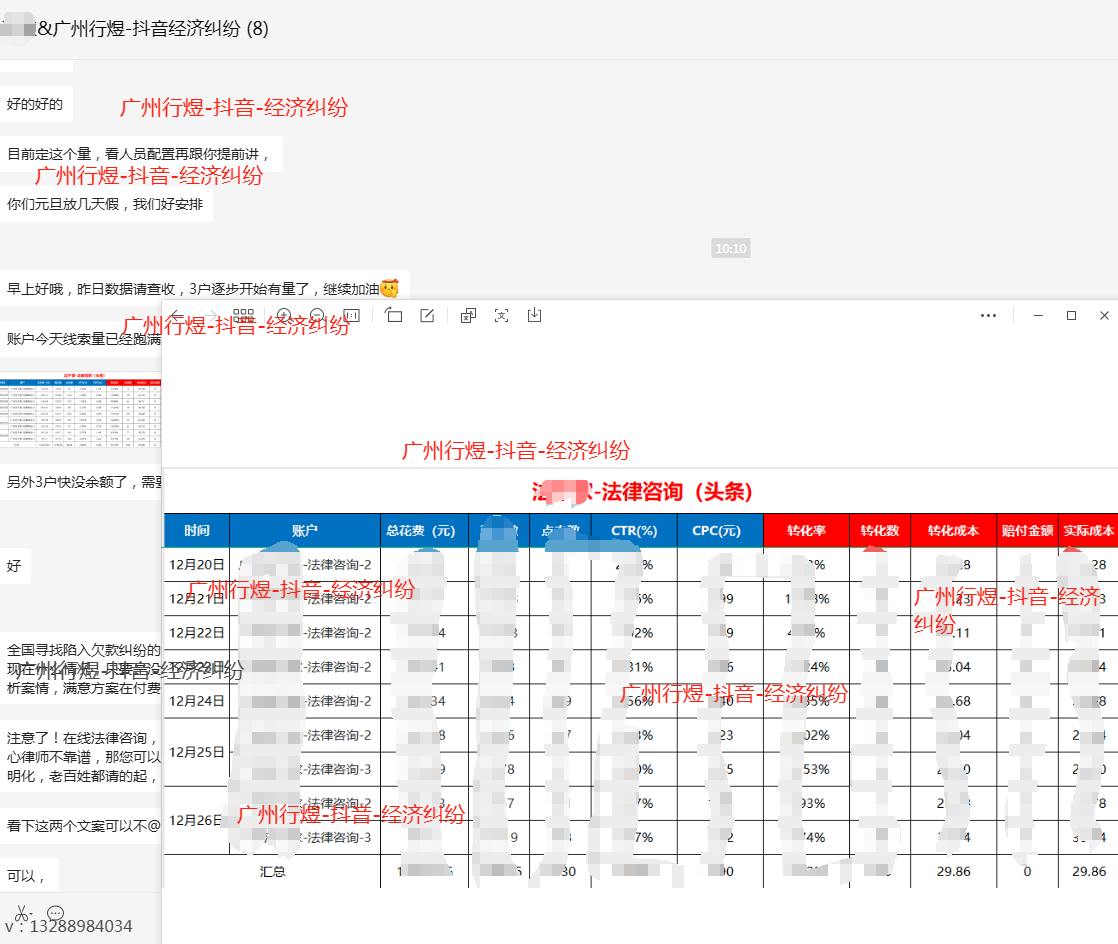Rotate the image in the viewer
This screenshot has width=1118, height=944.
click(394, 315)
